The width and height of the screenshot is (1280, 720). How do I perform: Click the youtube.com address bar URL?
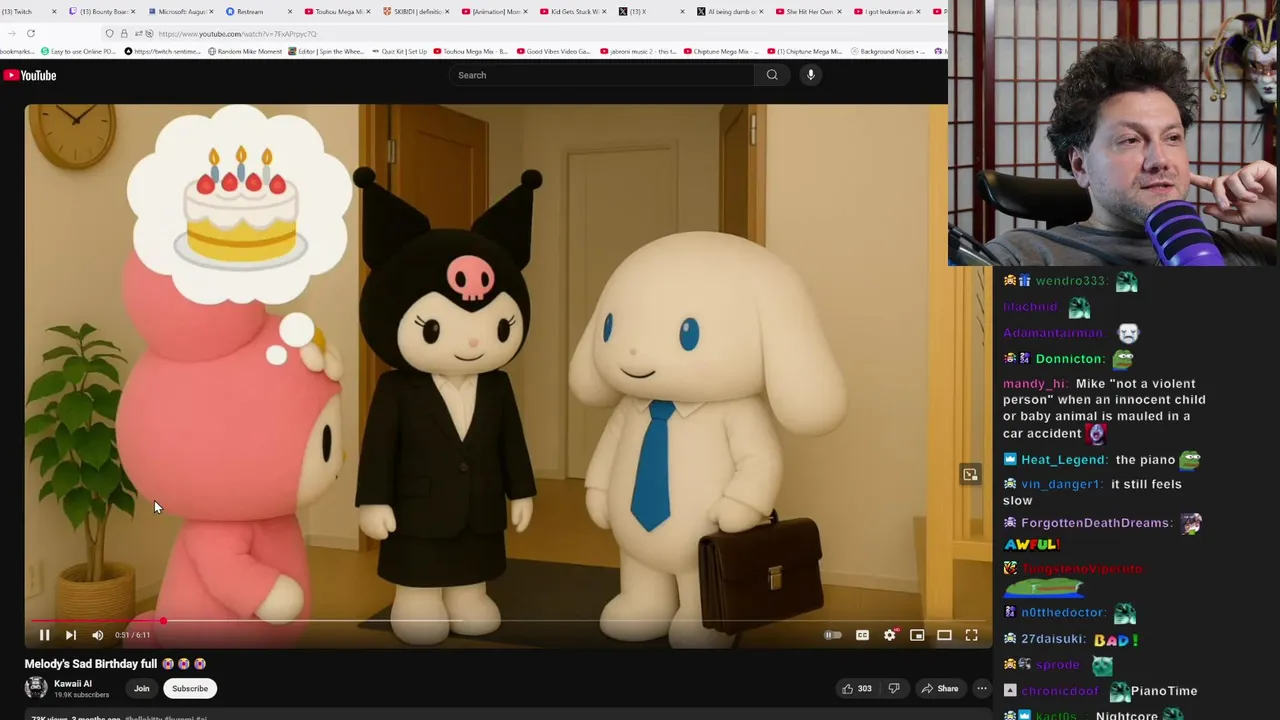point(237,34)
